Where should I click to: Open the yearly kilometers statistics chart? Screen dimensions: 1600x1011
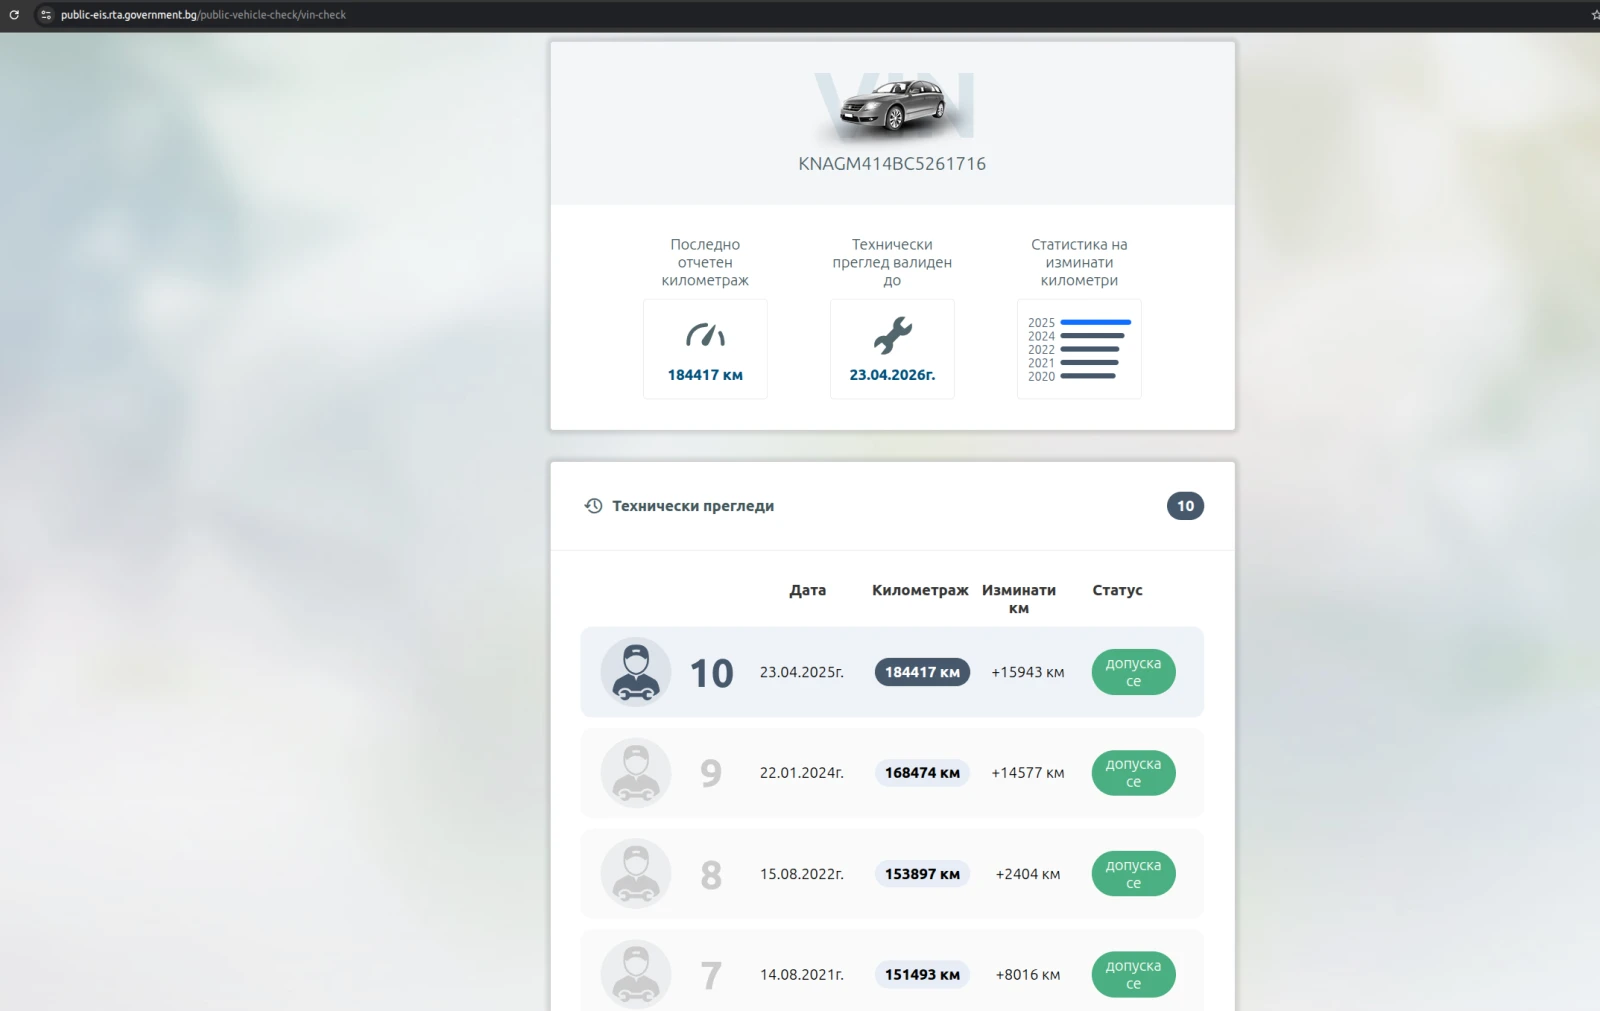tap(1079, 349)
